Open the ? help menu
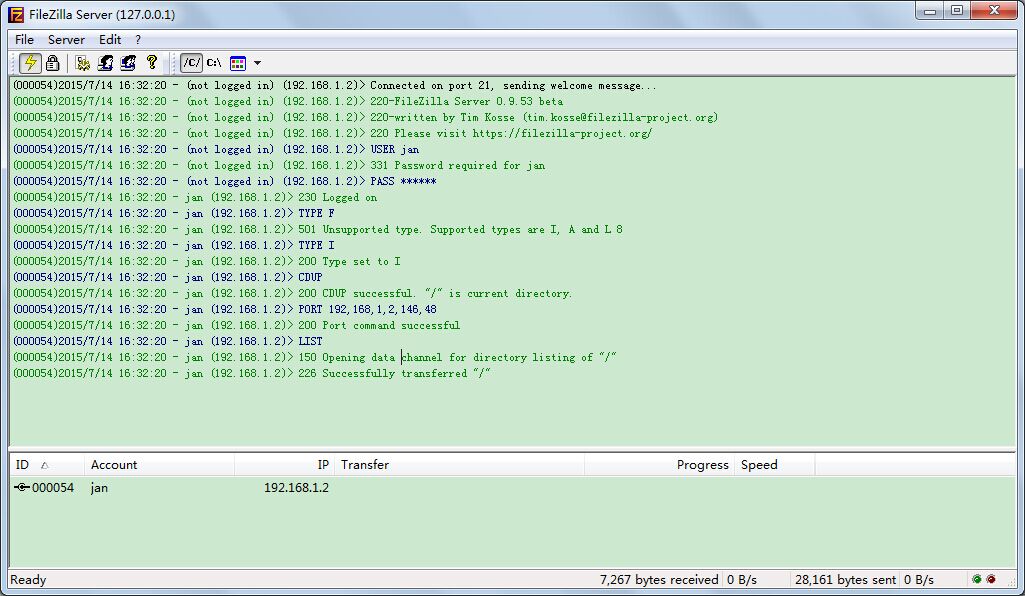Viewport: 1025px width, 596px height. [x=138, y=40]
